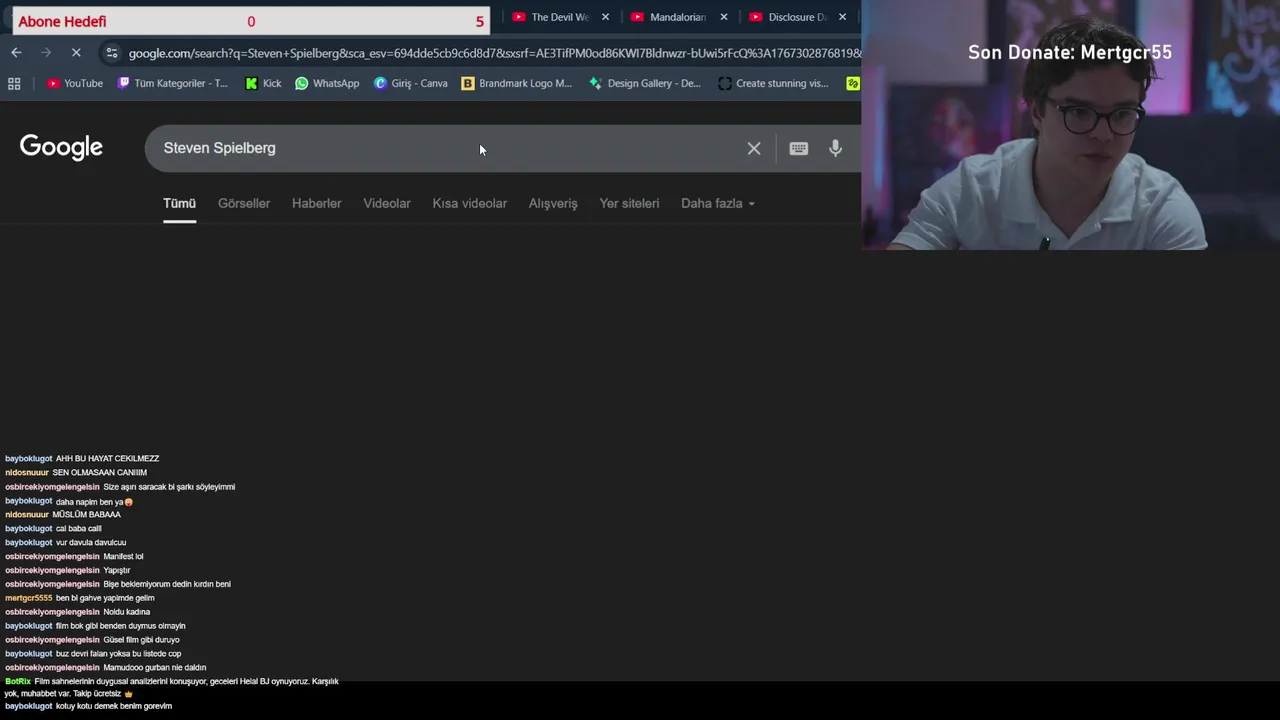Click chat message 'MÜSLÜM BABAAA'

coord(86,515)
